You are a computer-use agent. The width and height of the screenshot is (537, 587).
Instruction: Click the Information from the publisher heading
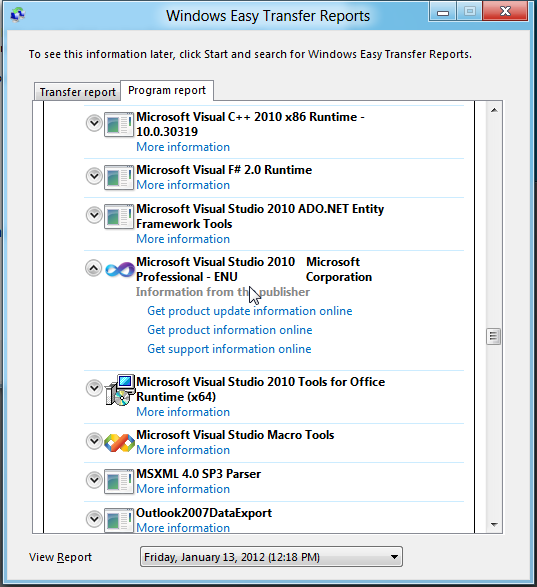pyautogui.click(x=223, y=292)
